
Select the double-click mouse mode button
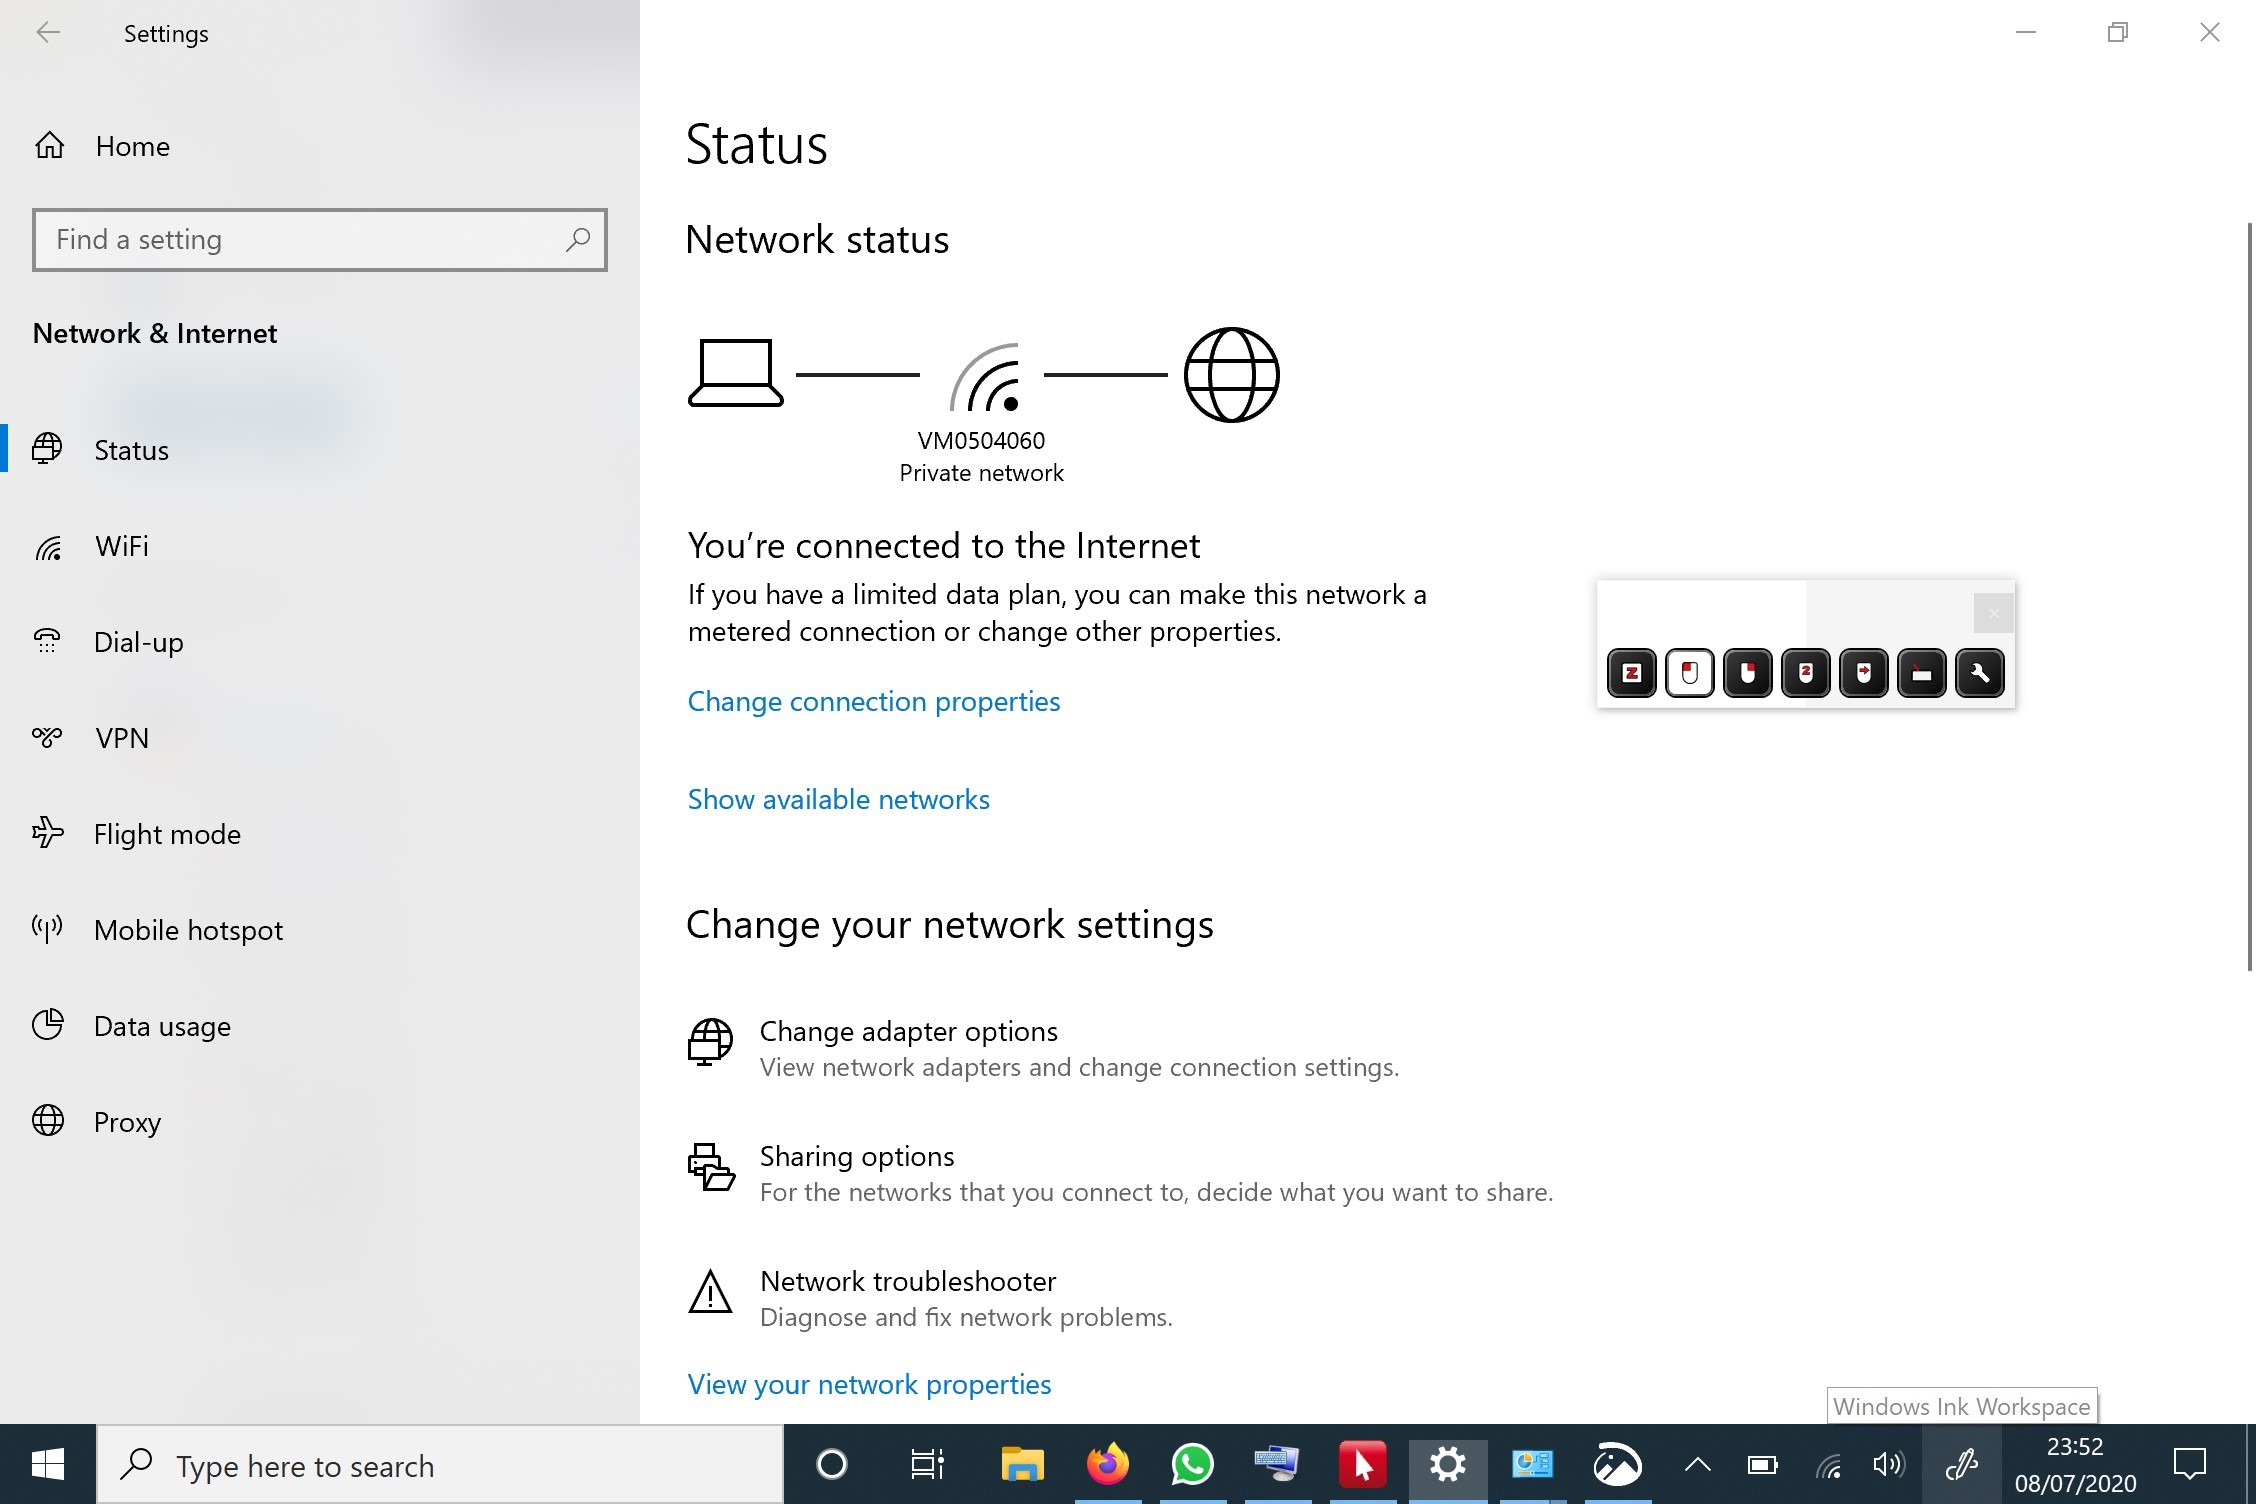point(1806,673)
